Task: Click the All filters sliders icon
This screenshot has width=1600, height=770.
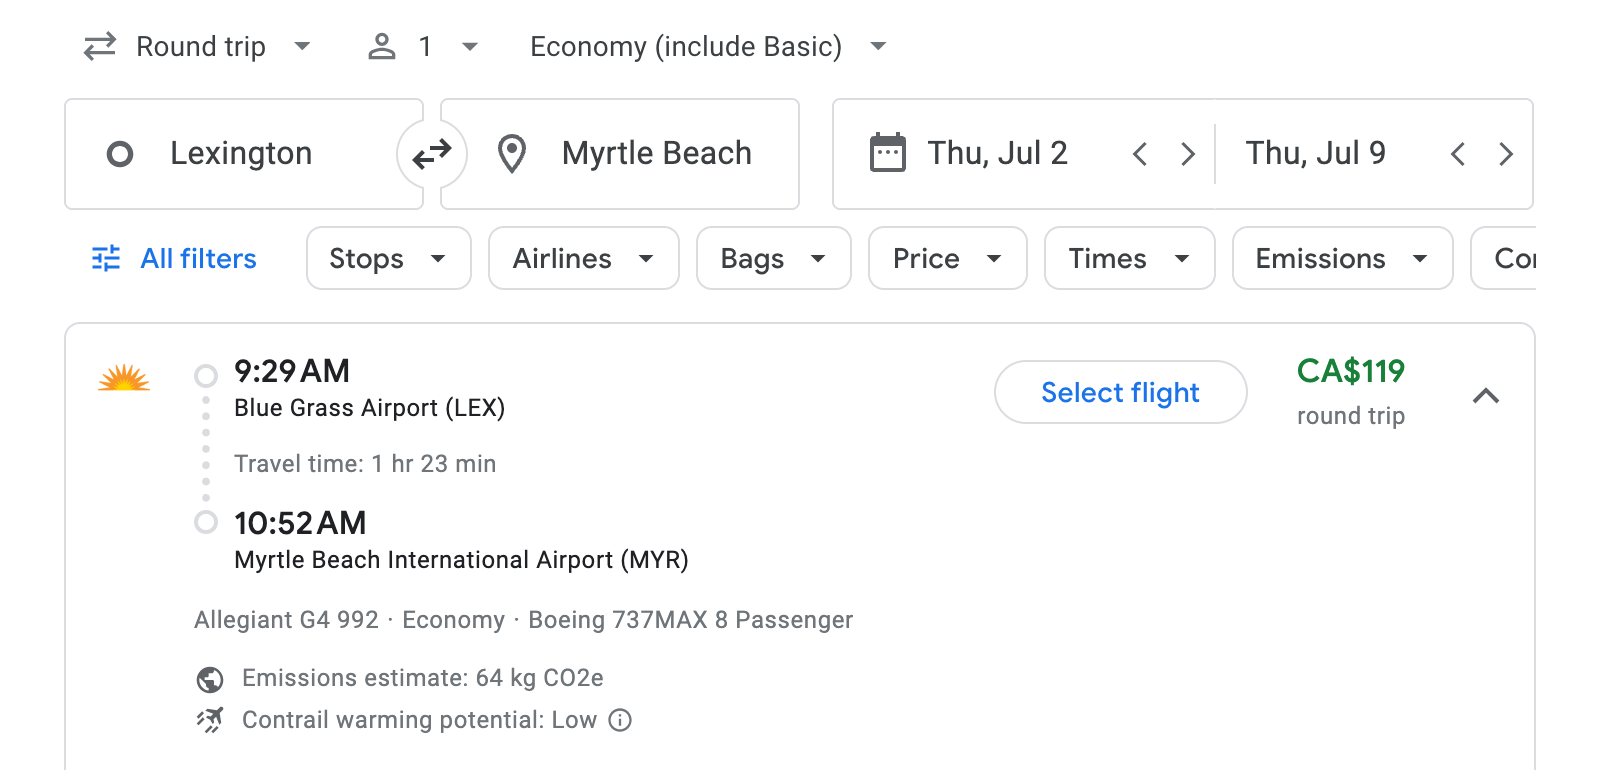Action: coord(105,258)
